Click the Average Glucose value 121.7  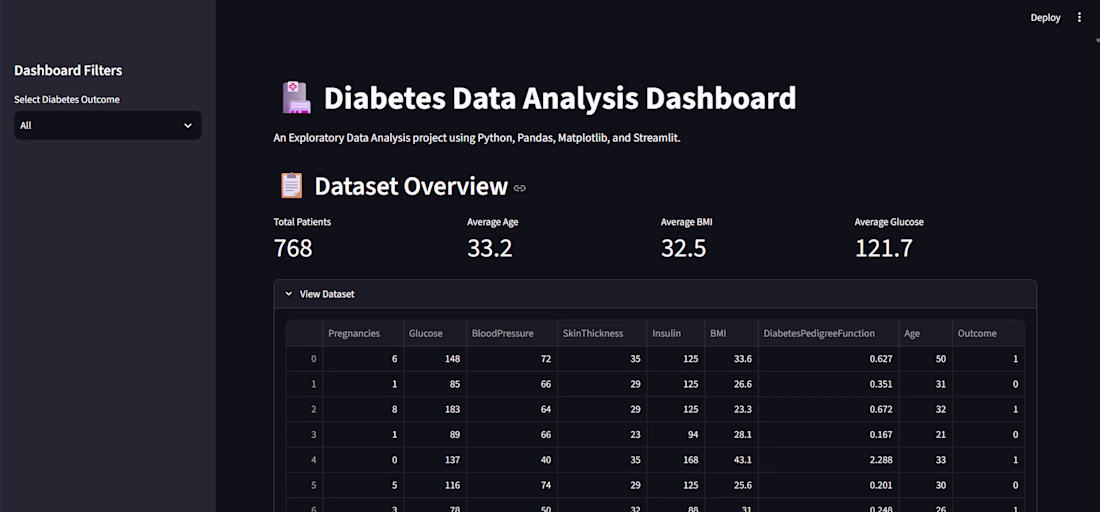coord(883,248)
